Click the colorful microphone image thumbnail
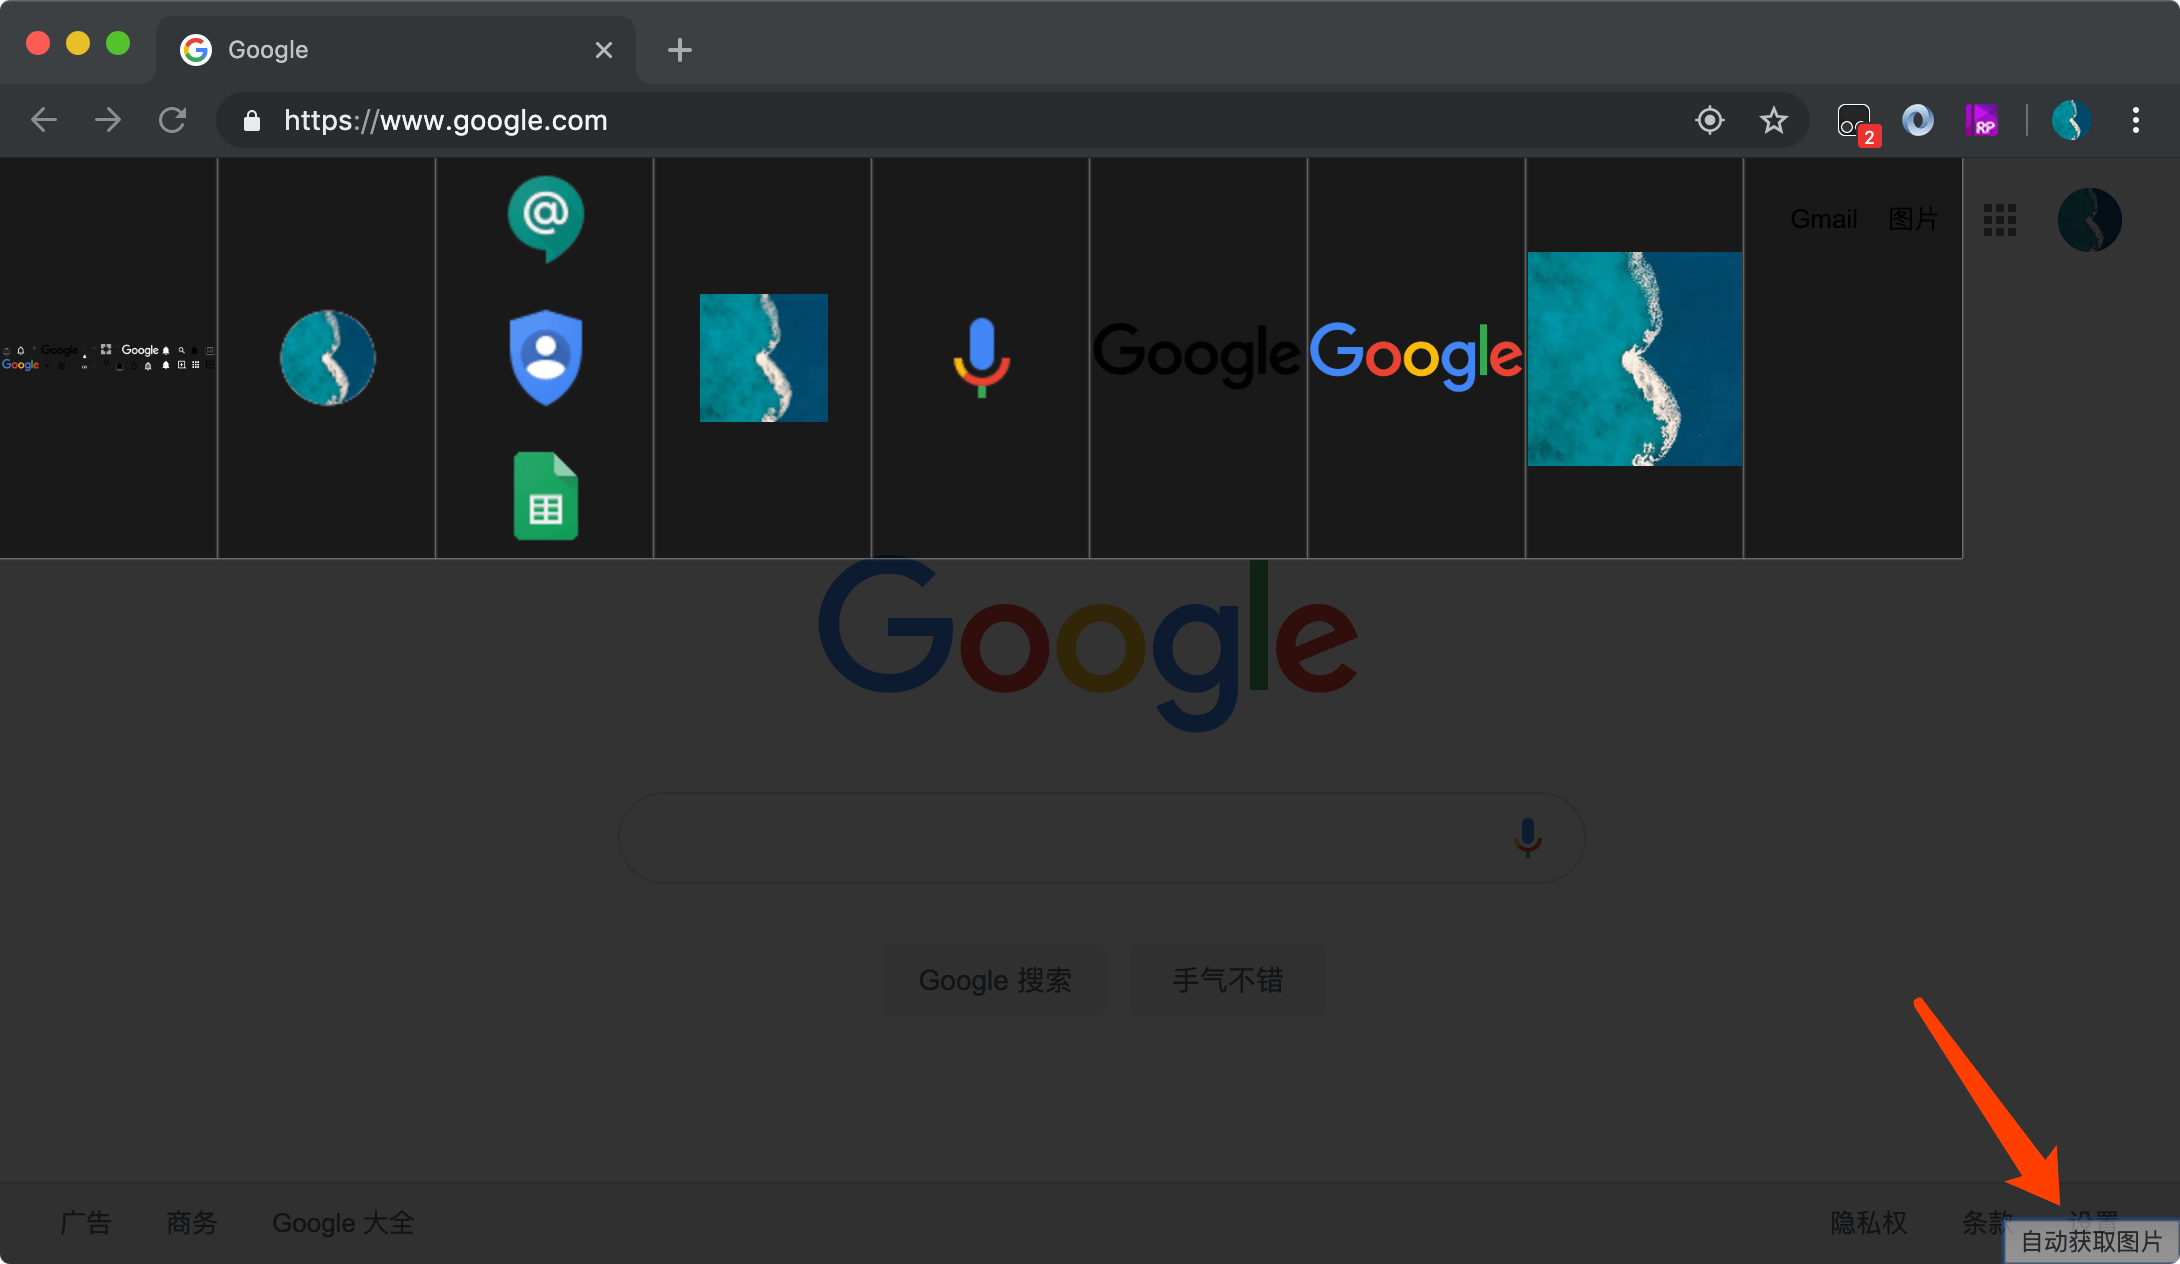The image size is (2180, 1264). point(981,357)
